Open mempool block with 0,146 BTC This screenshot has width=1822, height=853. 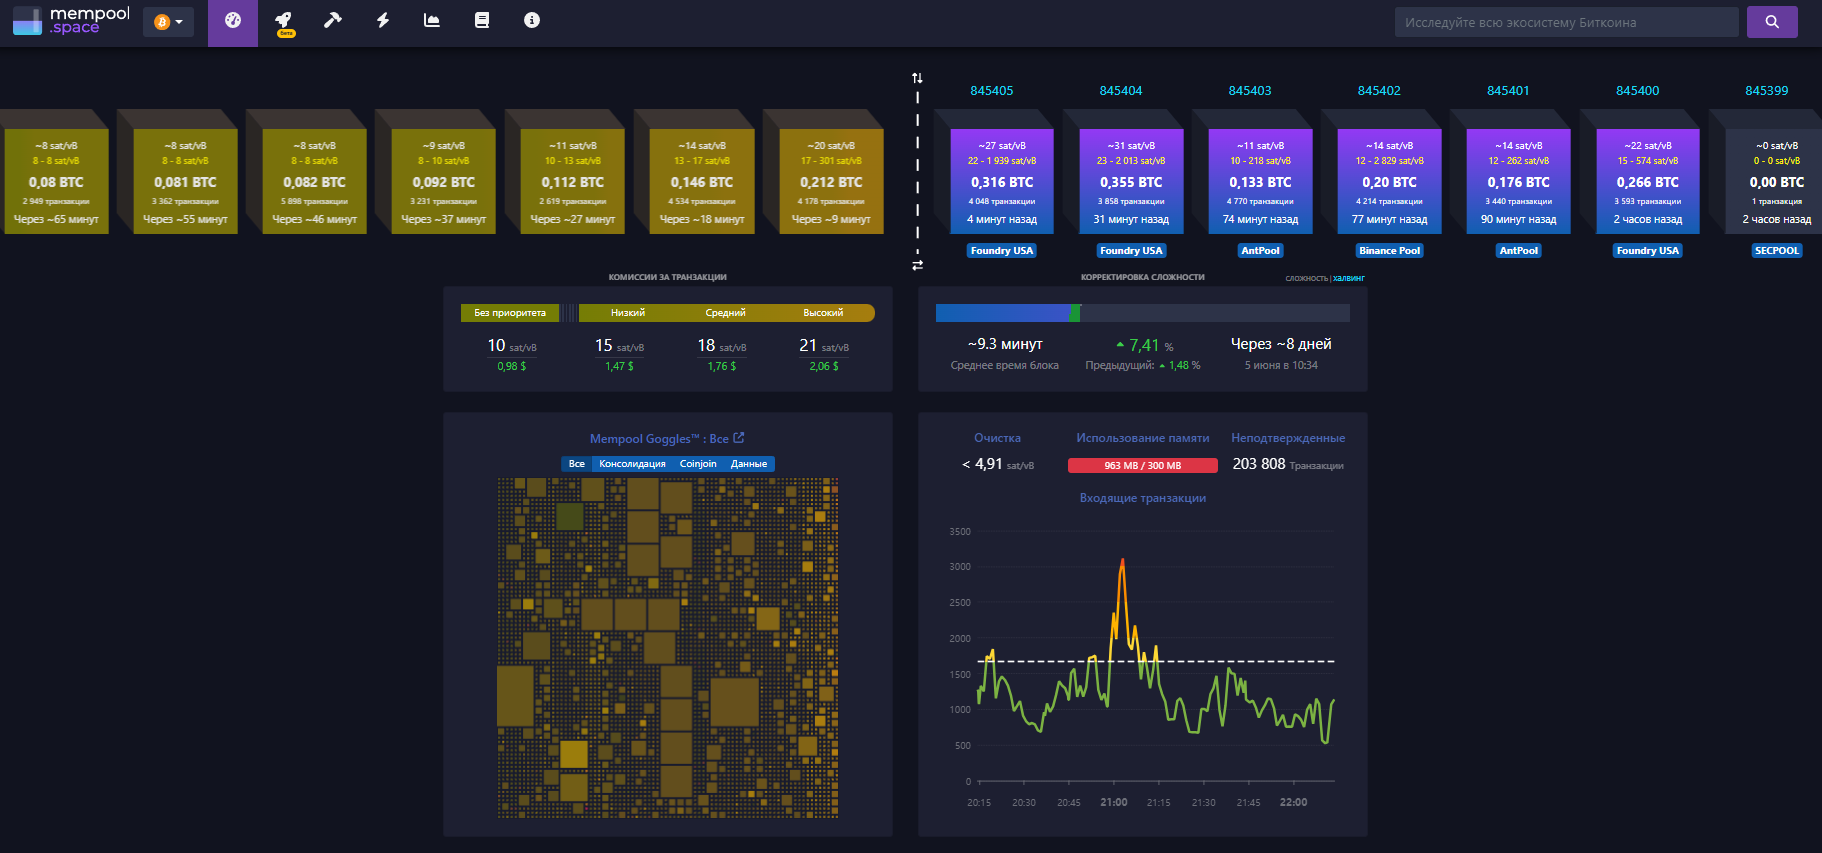[702, 181]
